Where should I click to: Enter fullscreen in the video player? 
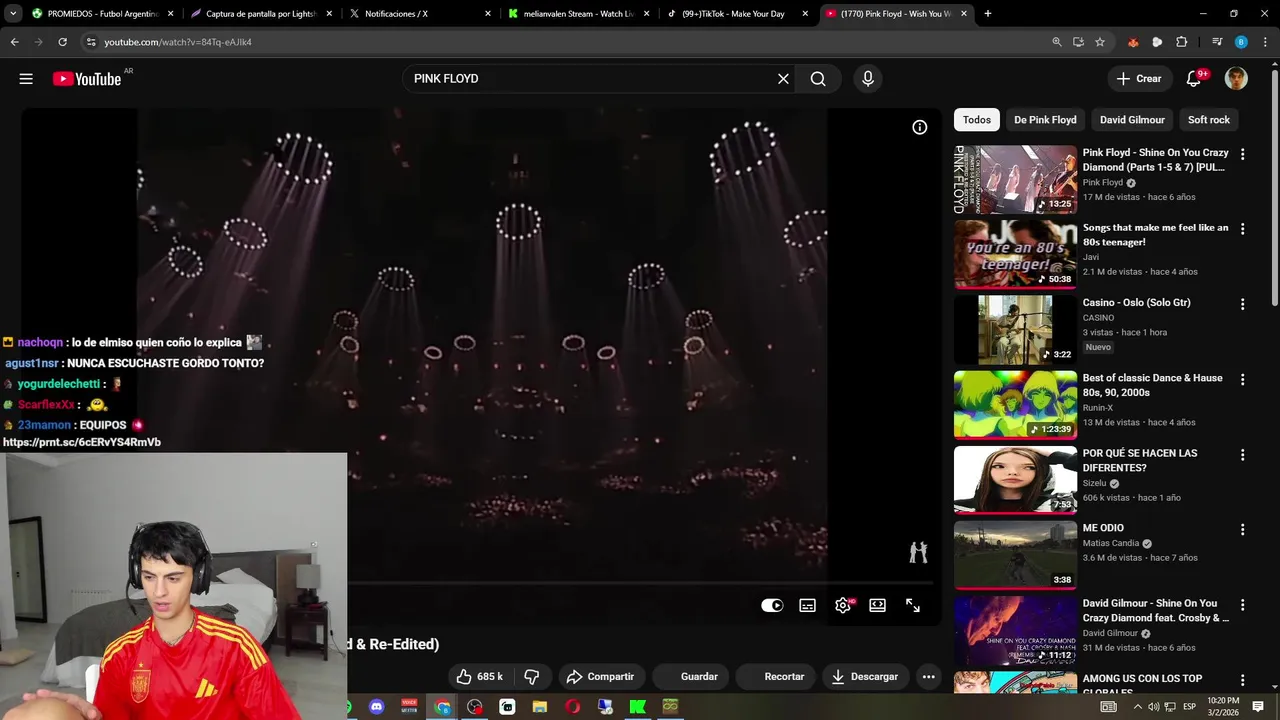pyautogui.click(x=912, y=605)
